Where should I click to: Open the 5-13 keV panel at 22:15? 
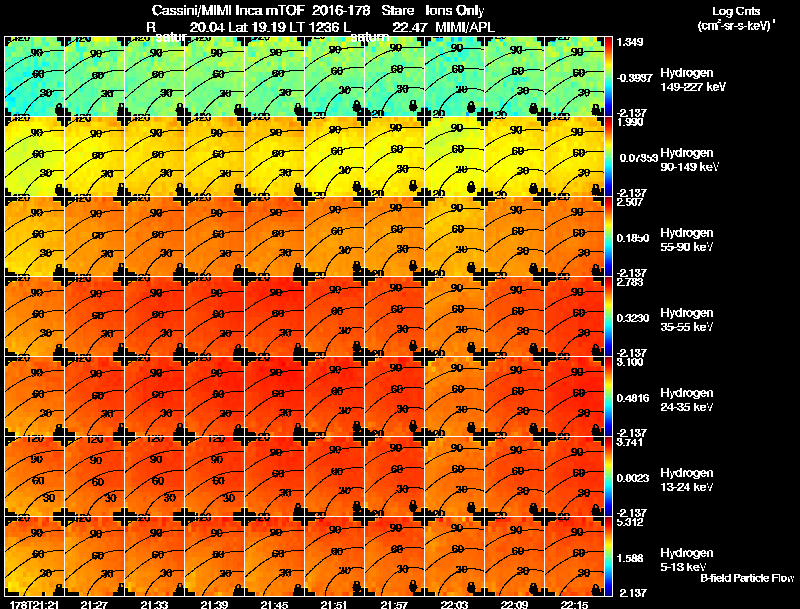(574, 556)
